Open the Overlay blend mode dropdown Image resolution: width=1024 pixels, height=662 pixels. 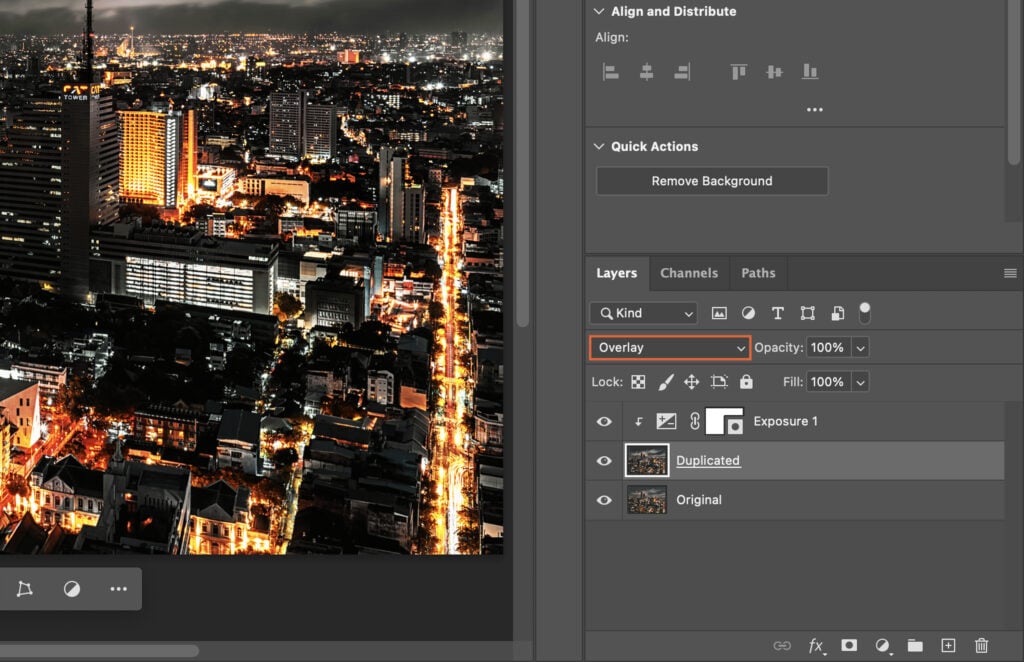click(669, 347)
